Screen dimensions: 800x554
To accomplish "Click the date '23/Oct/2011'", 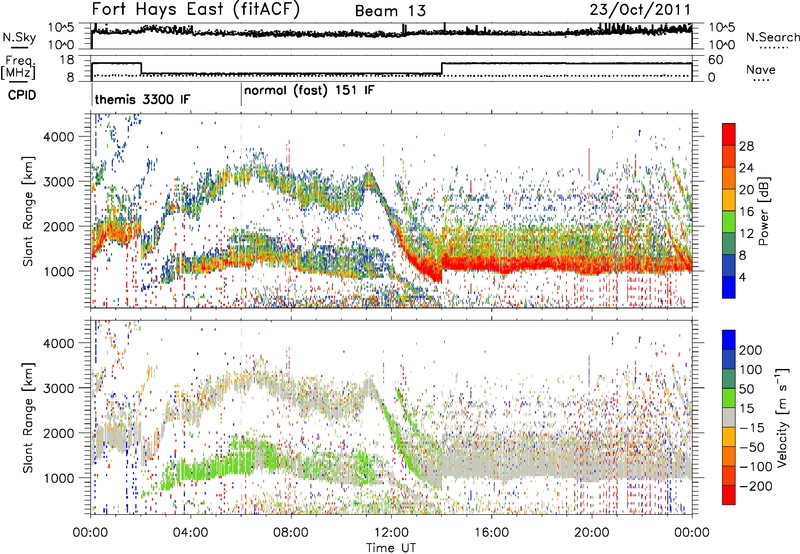I will pos(640,10).
